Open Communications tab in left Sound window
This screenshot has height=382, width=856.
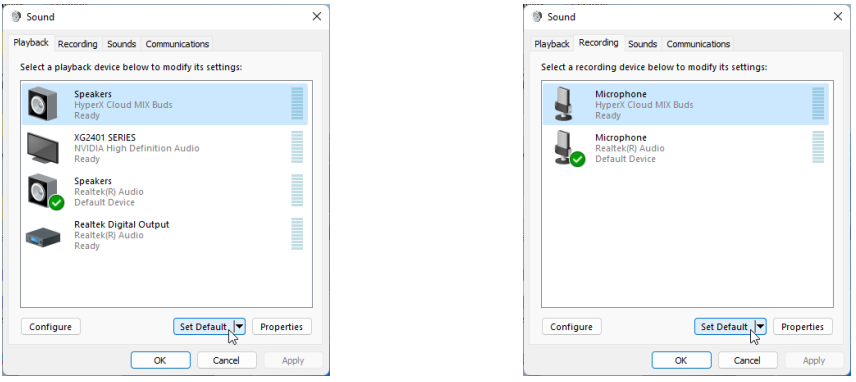[177, 44]
